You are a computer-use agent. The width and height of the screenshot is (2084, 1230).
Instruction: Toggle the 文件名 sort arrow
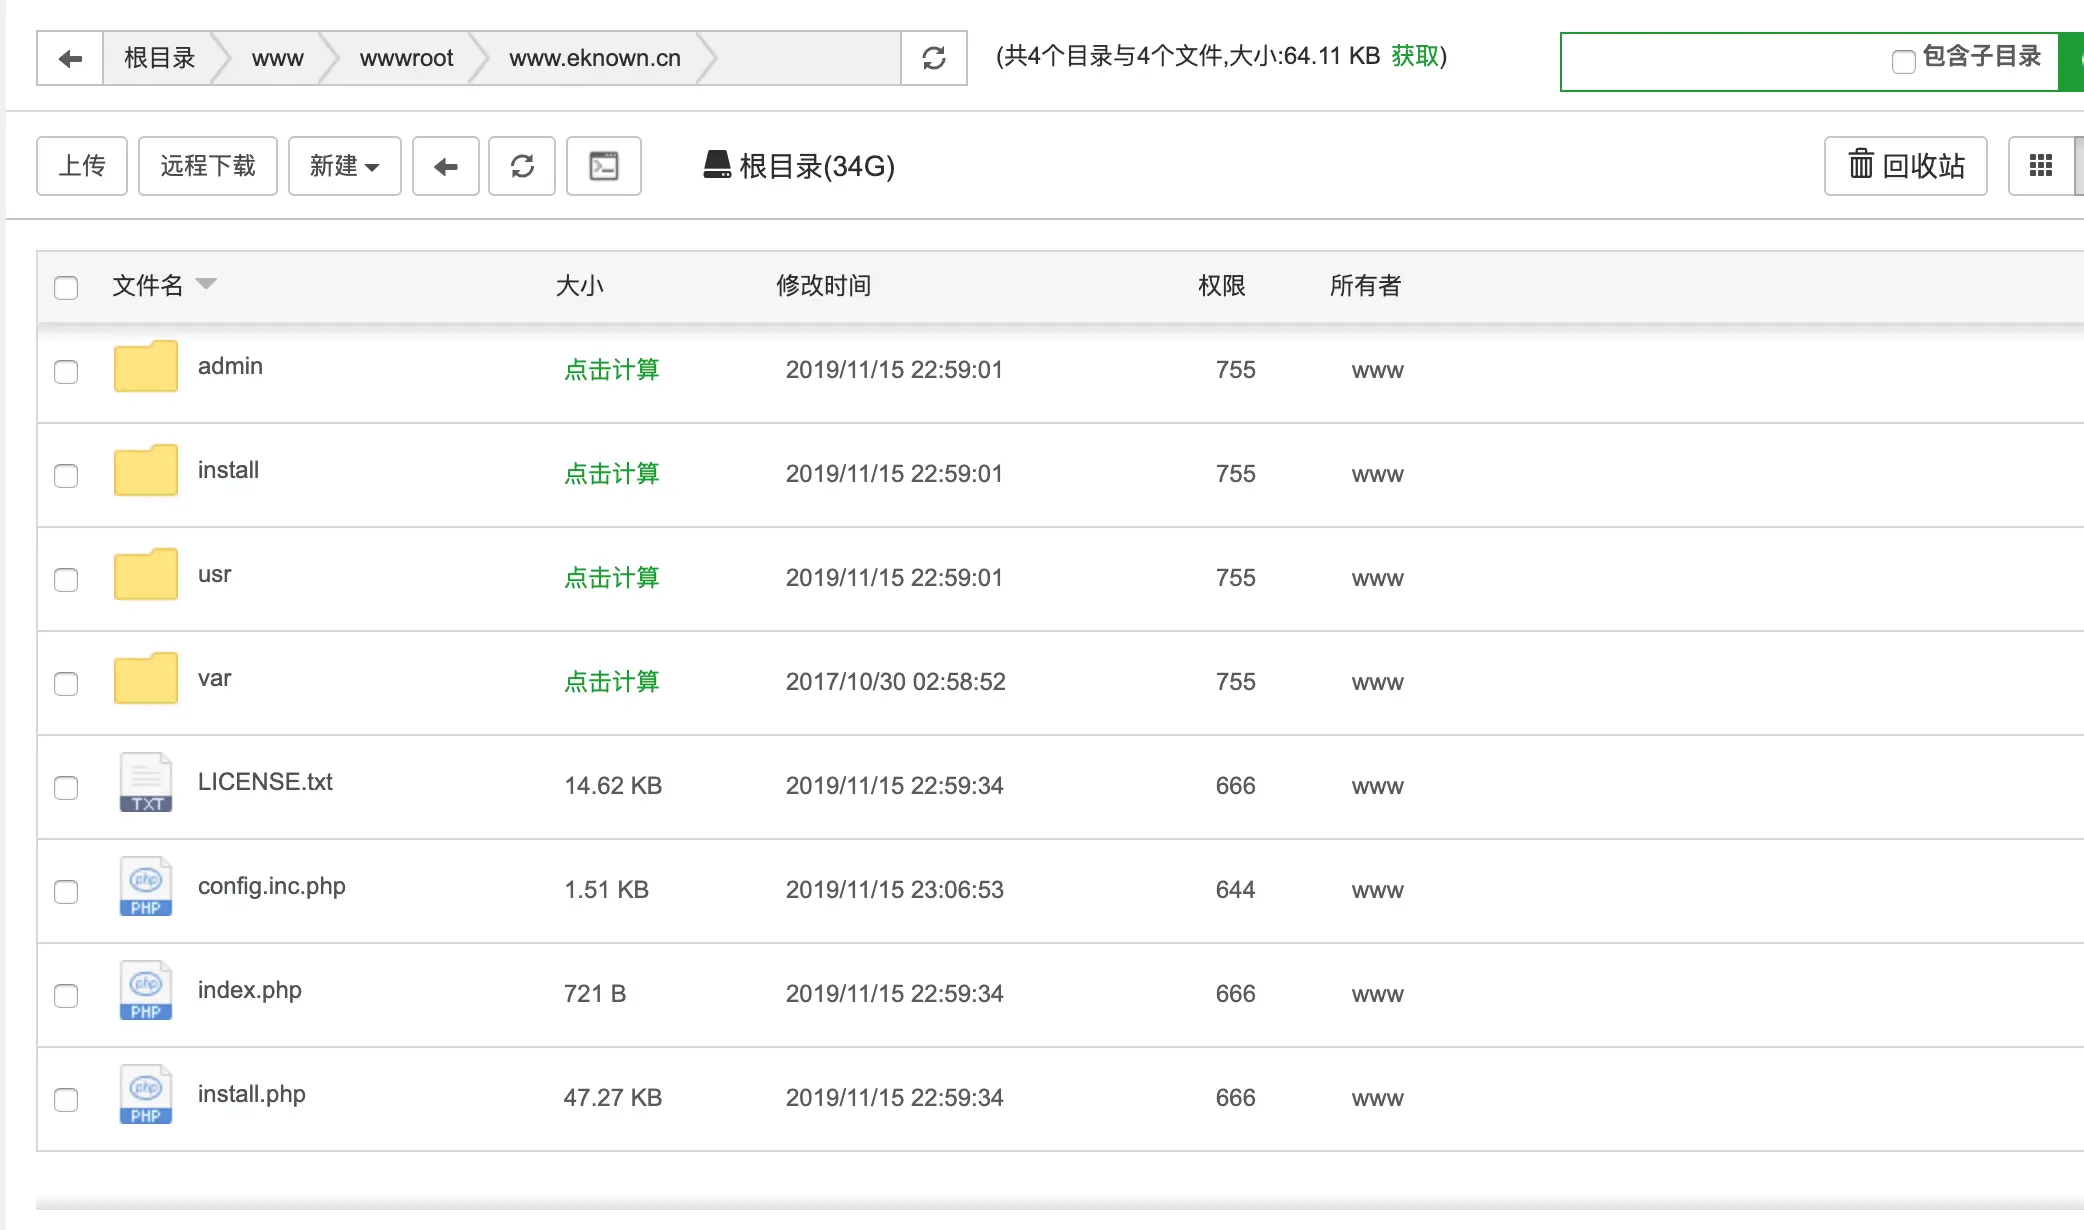click(x=207, y=285)
